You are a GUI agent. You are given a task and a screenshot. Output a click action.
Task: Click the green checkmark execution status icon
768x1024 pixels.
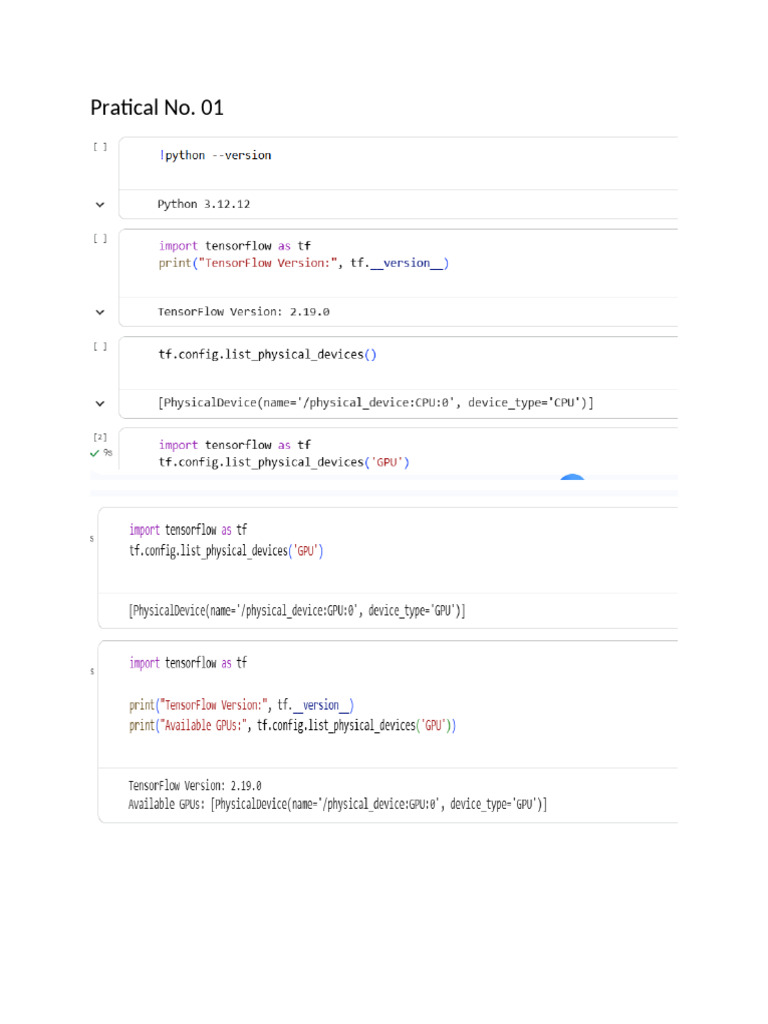[95, 453]
